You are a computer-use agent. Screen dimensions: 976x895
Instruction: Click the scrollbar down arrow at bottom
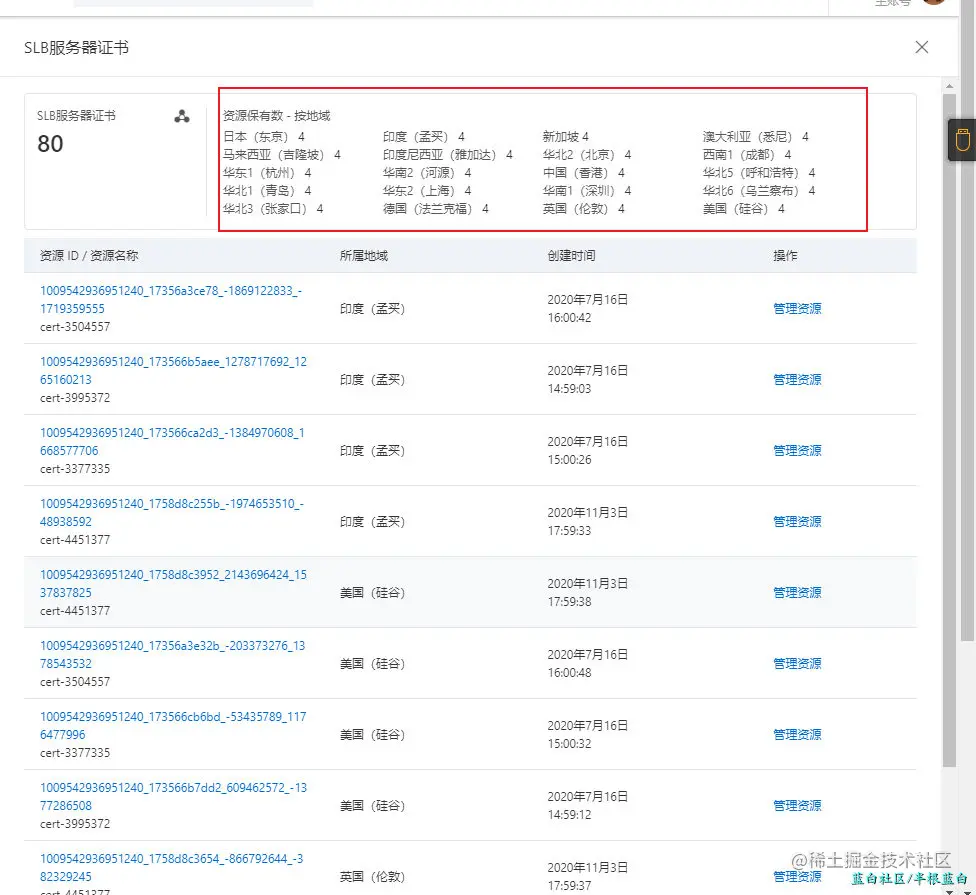[949, 891]
